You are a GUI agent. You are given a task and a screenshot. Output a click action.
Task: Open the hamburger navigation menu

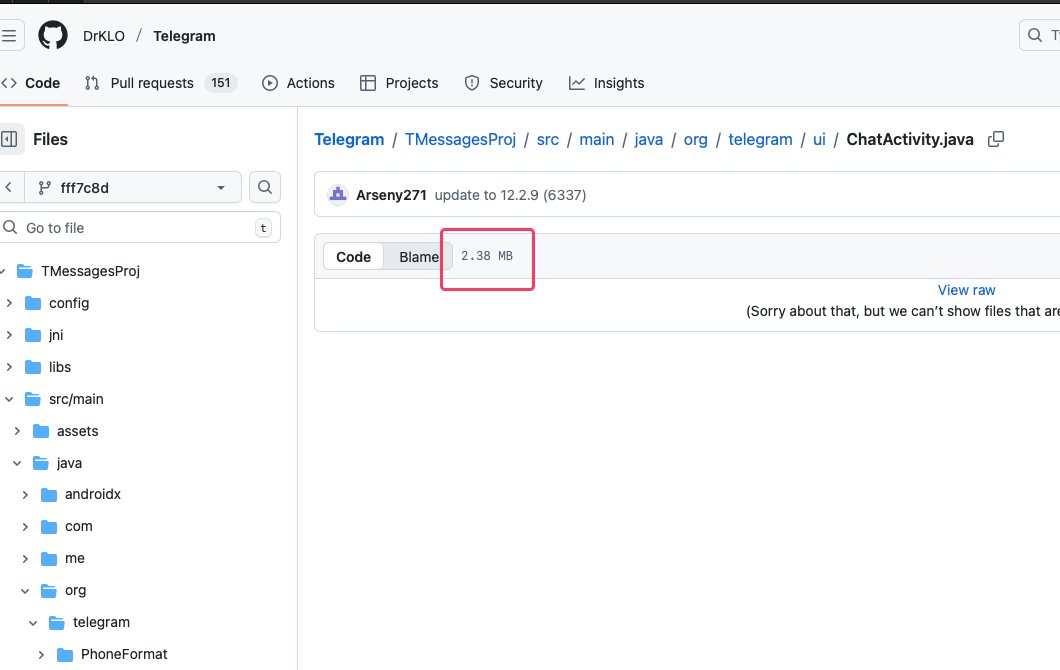click(x=9, y=35)
